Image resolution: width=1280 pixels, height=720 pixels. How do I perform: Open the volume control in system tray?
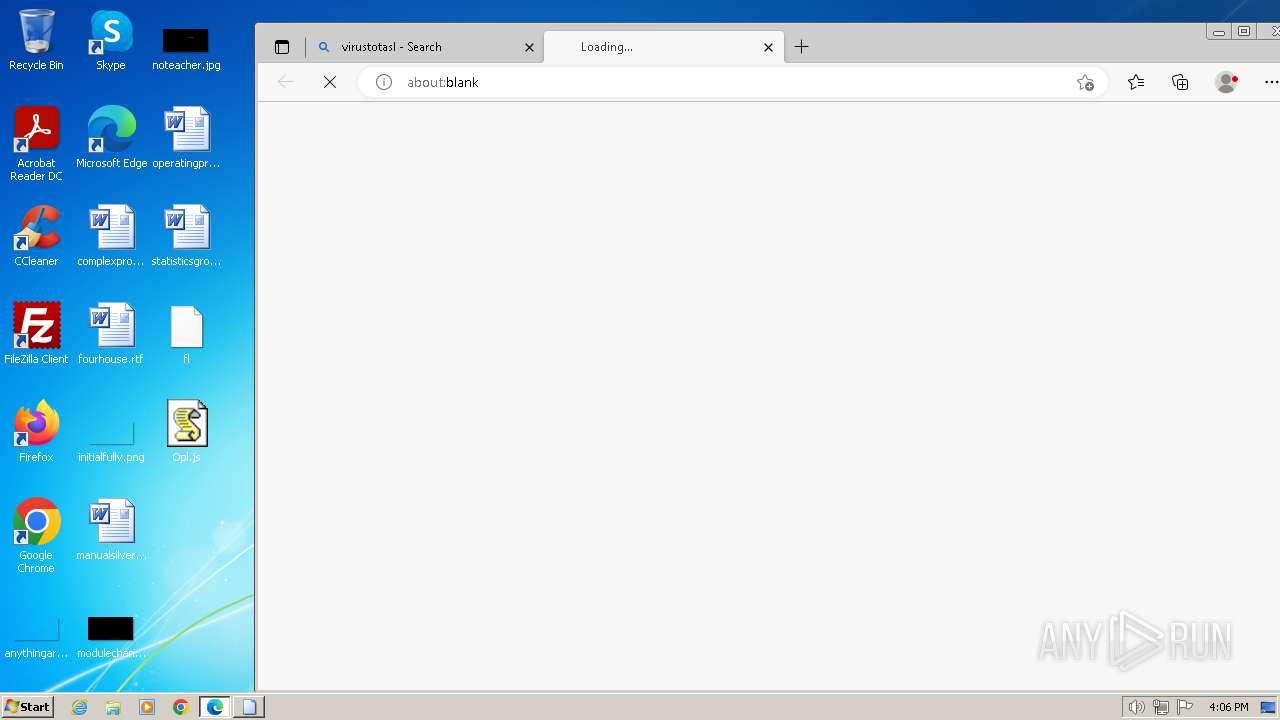point(1136,707)
